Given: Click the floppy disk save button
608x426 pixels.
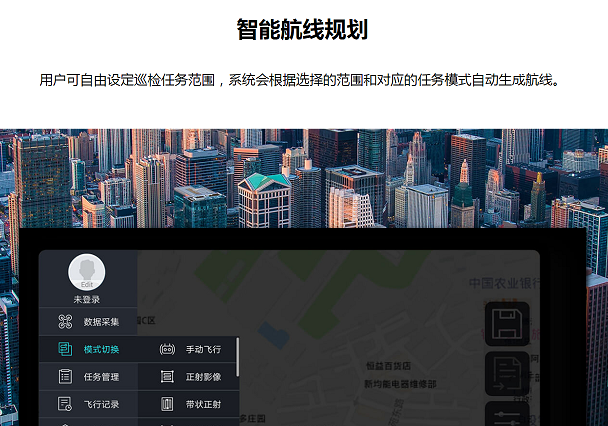Looking at the screenshot, I should coord(507,324).
